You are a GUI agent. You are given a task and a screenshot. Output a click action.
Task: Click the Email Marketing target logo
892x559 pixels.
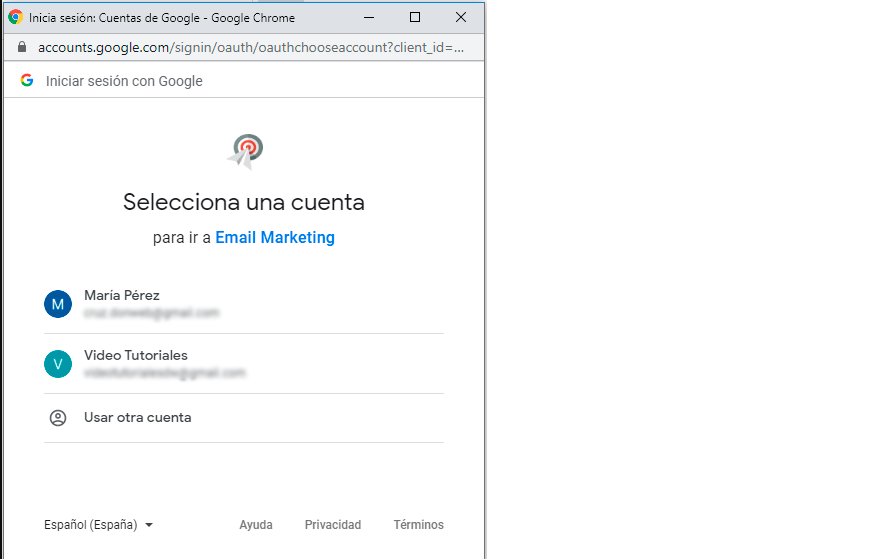245,151
